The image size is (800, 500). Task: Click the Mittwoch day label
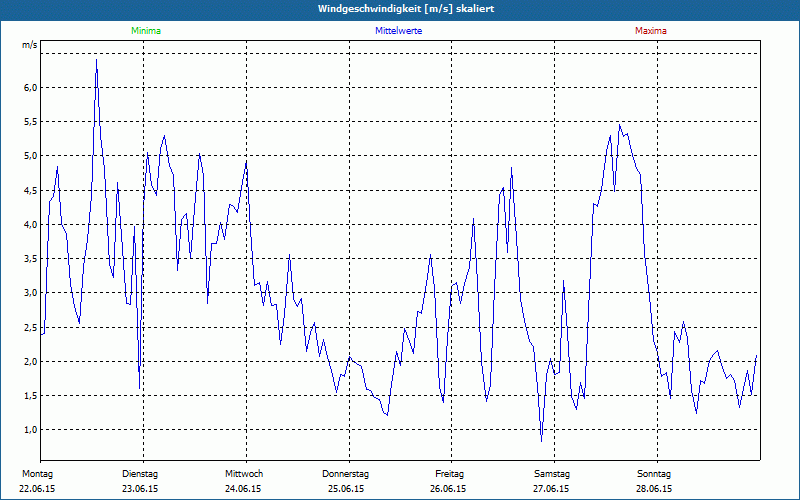[244, 474]
